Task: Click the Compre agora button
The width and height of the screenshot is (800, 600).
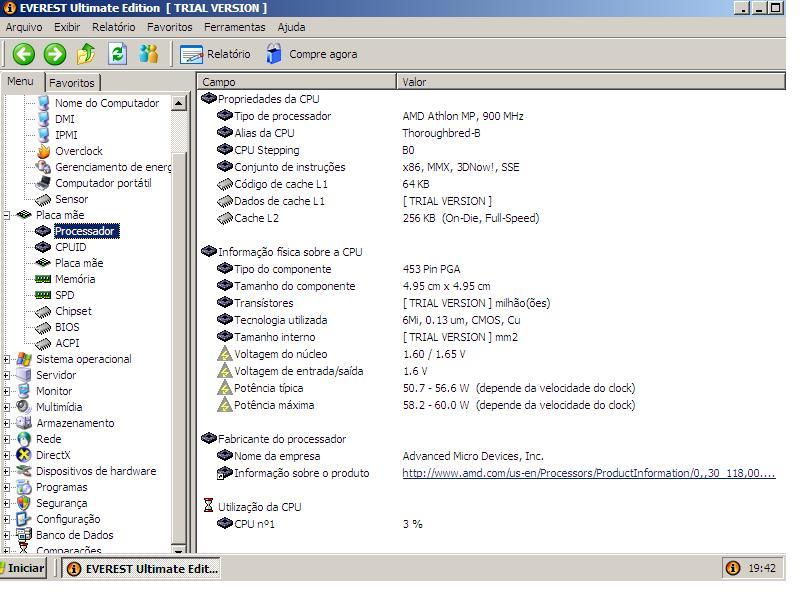Action: coord(312,54)
